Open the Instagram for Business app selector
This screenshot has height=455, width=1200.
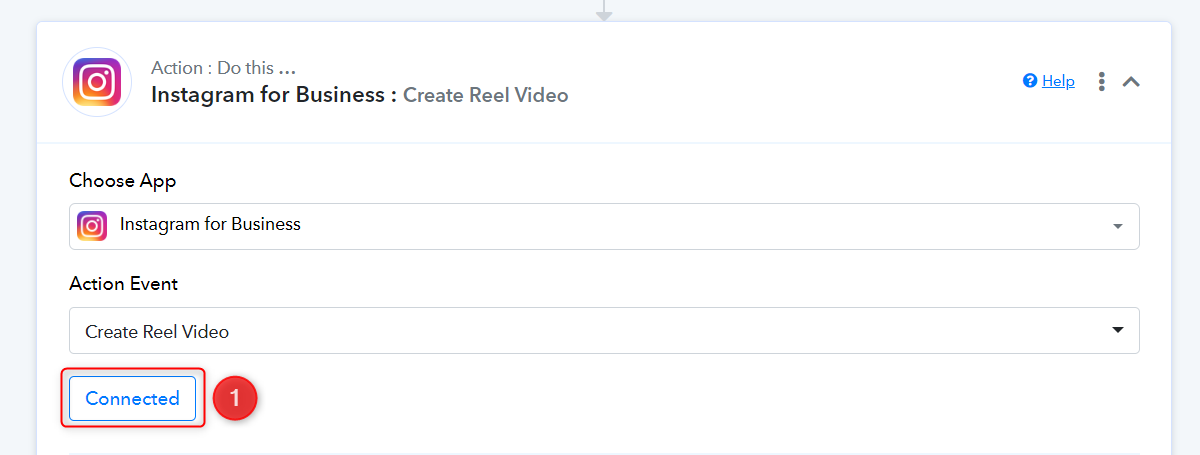coord(600,227)
